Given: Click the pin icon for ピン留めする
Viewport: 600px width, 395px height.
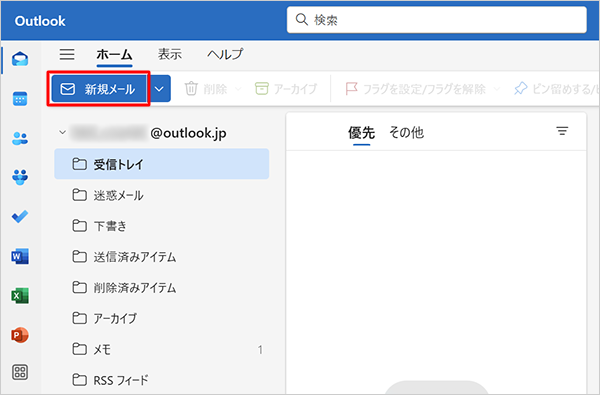Looking at the screenshot, I should (521, 89).
